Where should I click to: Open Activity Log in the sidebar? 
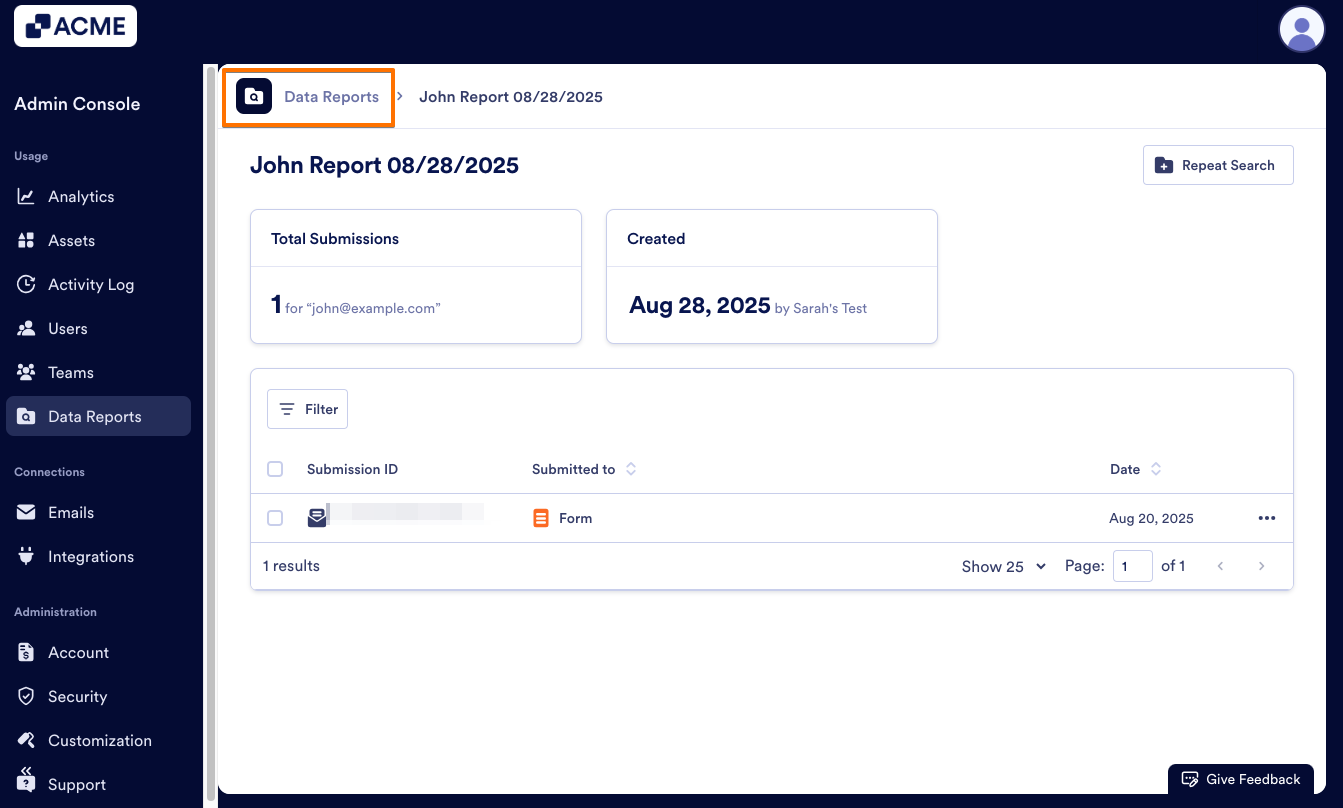[x=90, y=285]
